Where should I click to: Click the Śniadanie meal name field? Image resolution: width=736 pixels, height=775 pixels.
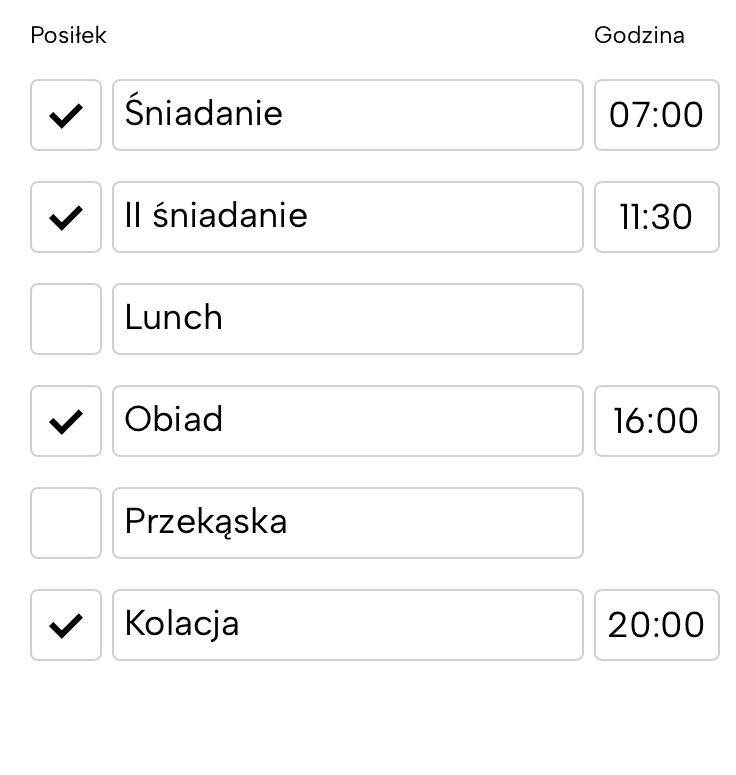pos(347,115)
